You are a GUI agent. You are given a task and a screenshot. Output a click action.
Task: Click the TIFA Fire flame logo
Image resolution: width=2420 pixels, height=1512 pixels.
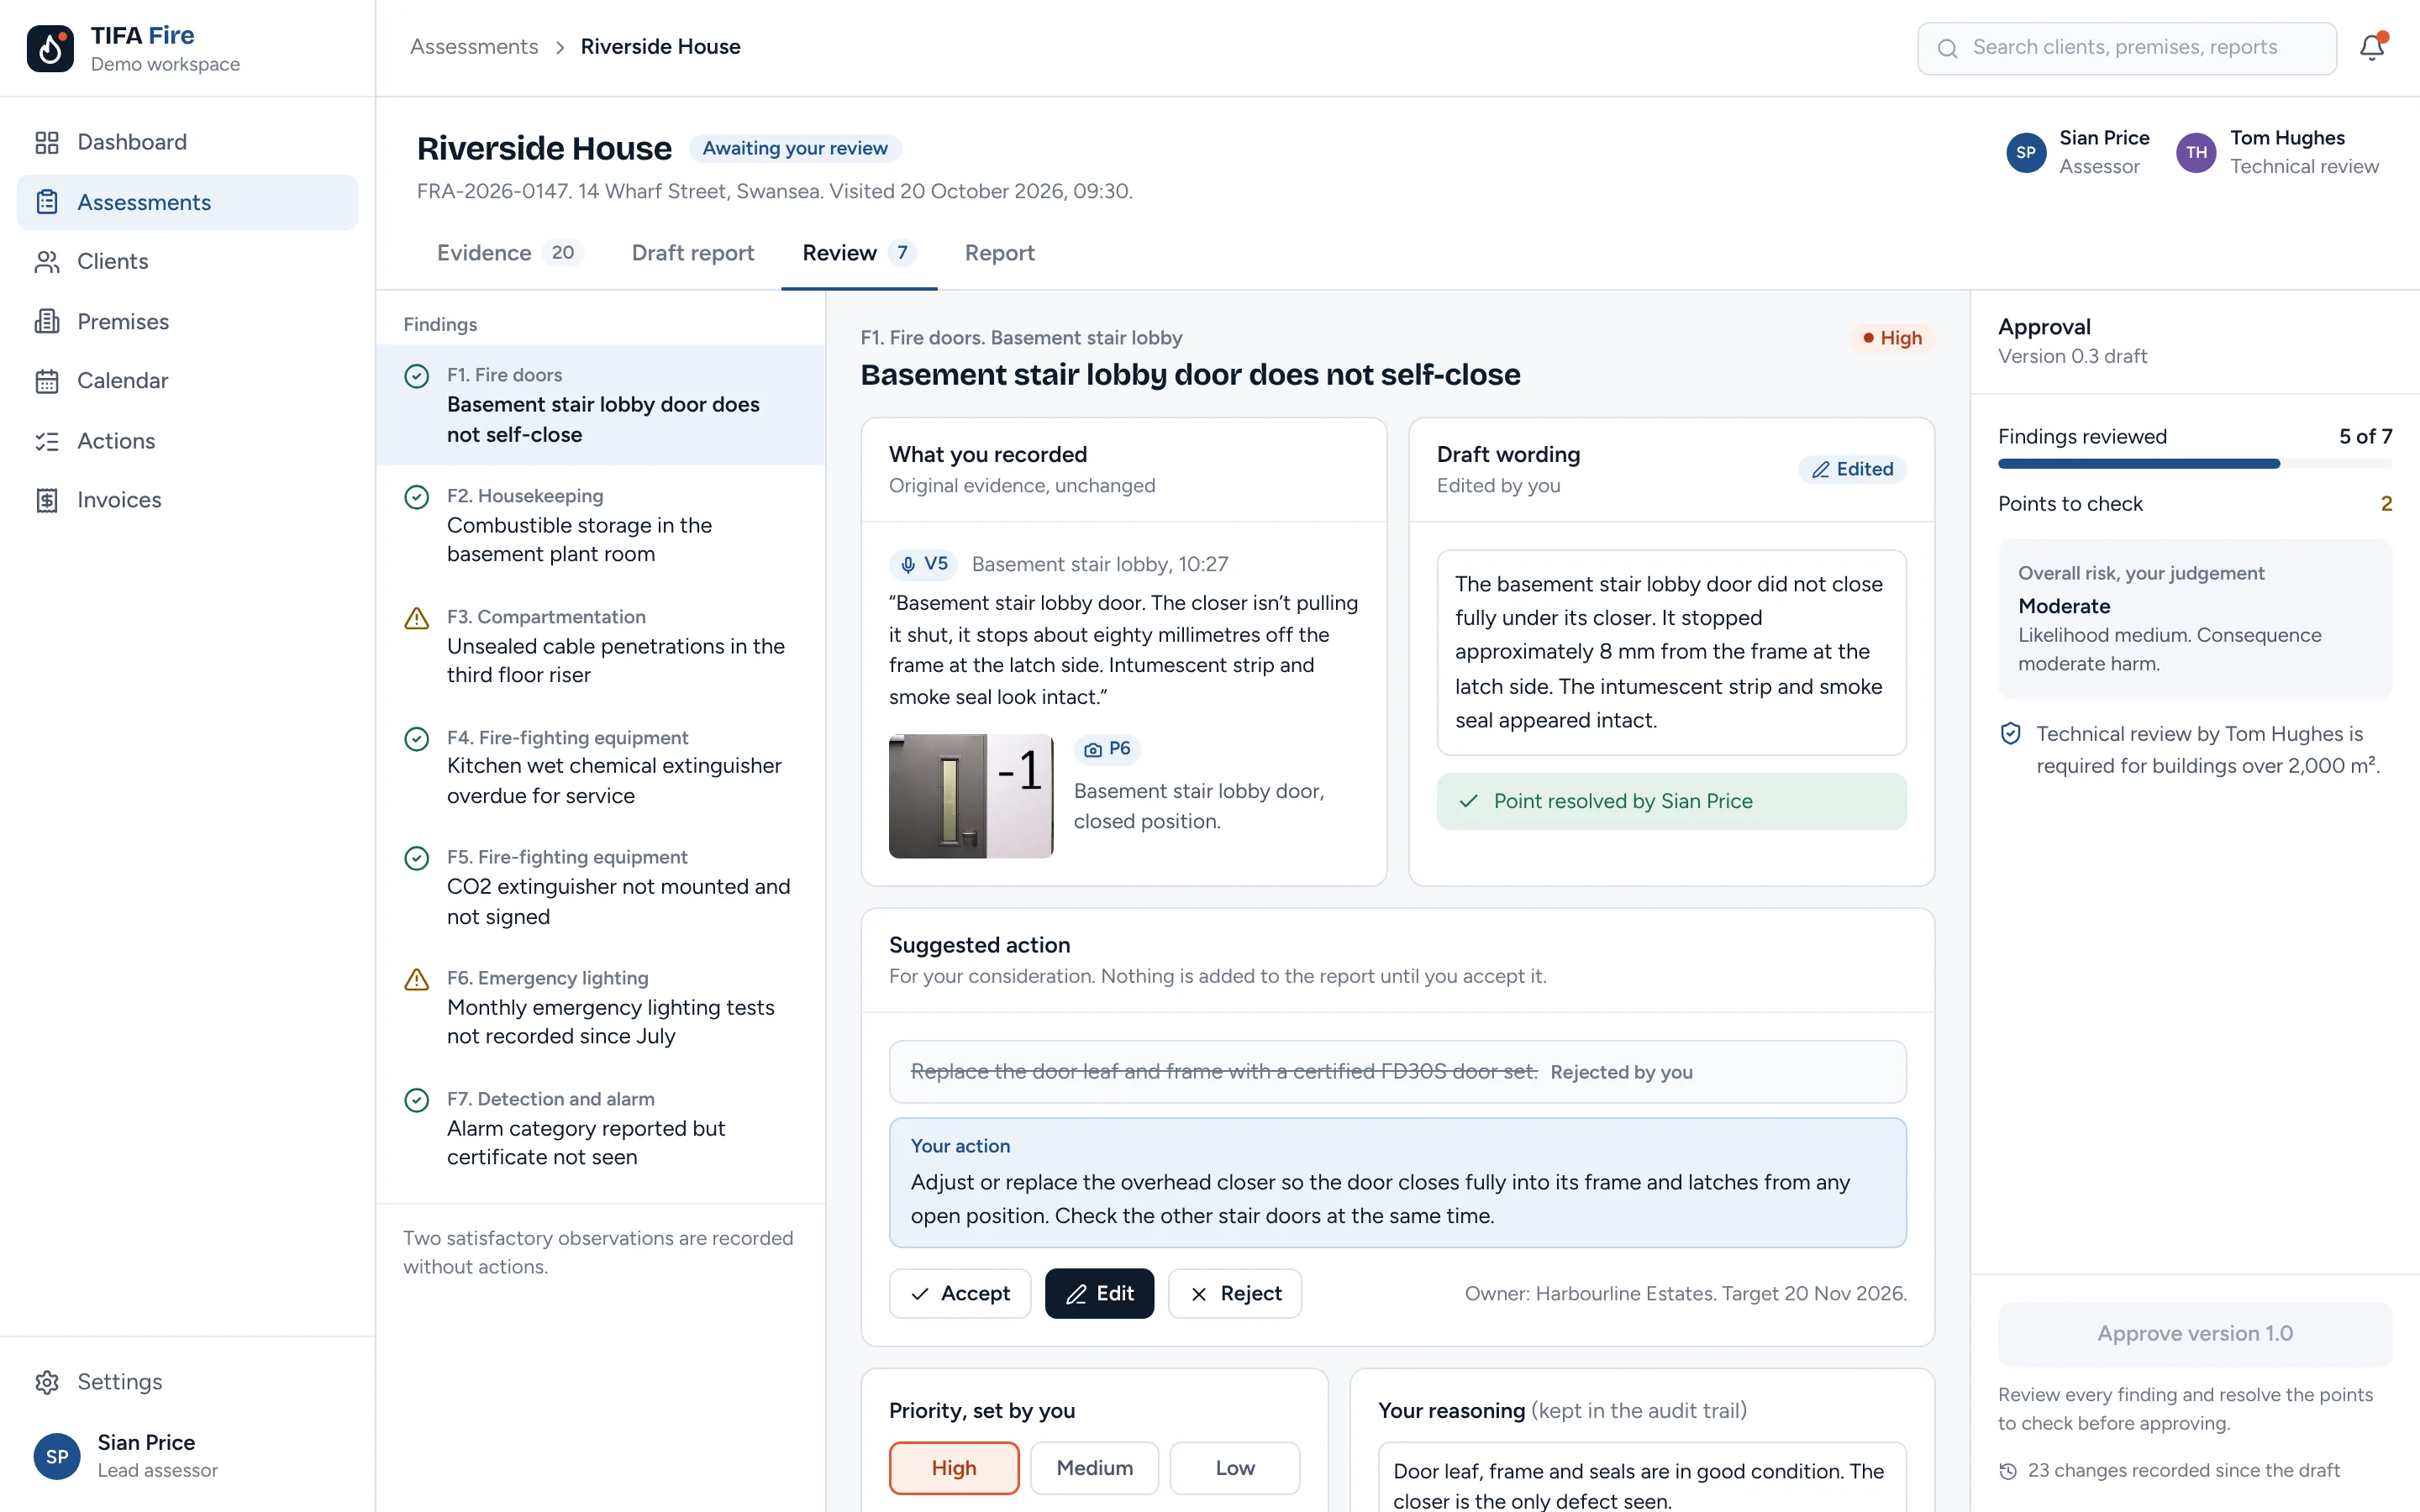[x=50, y=48]
